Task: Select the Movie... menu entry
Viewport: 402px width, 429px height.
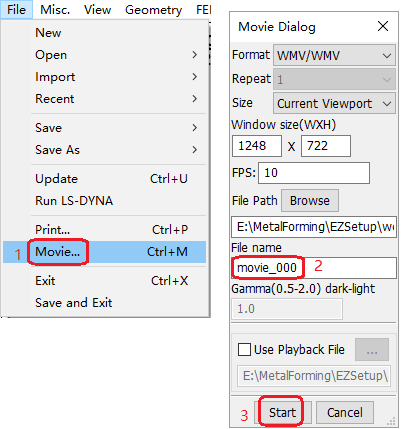Action: click(105, 252)
